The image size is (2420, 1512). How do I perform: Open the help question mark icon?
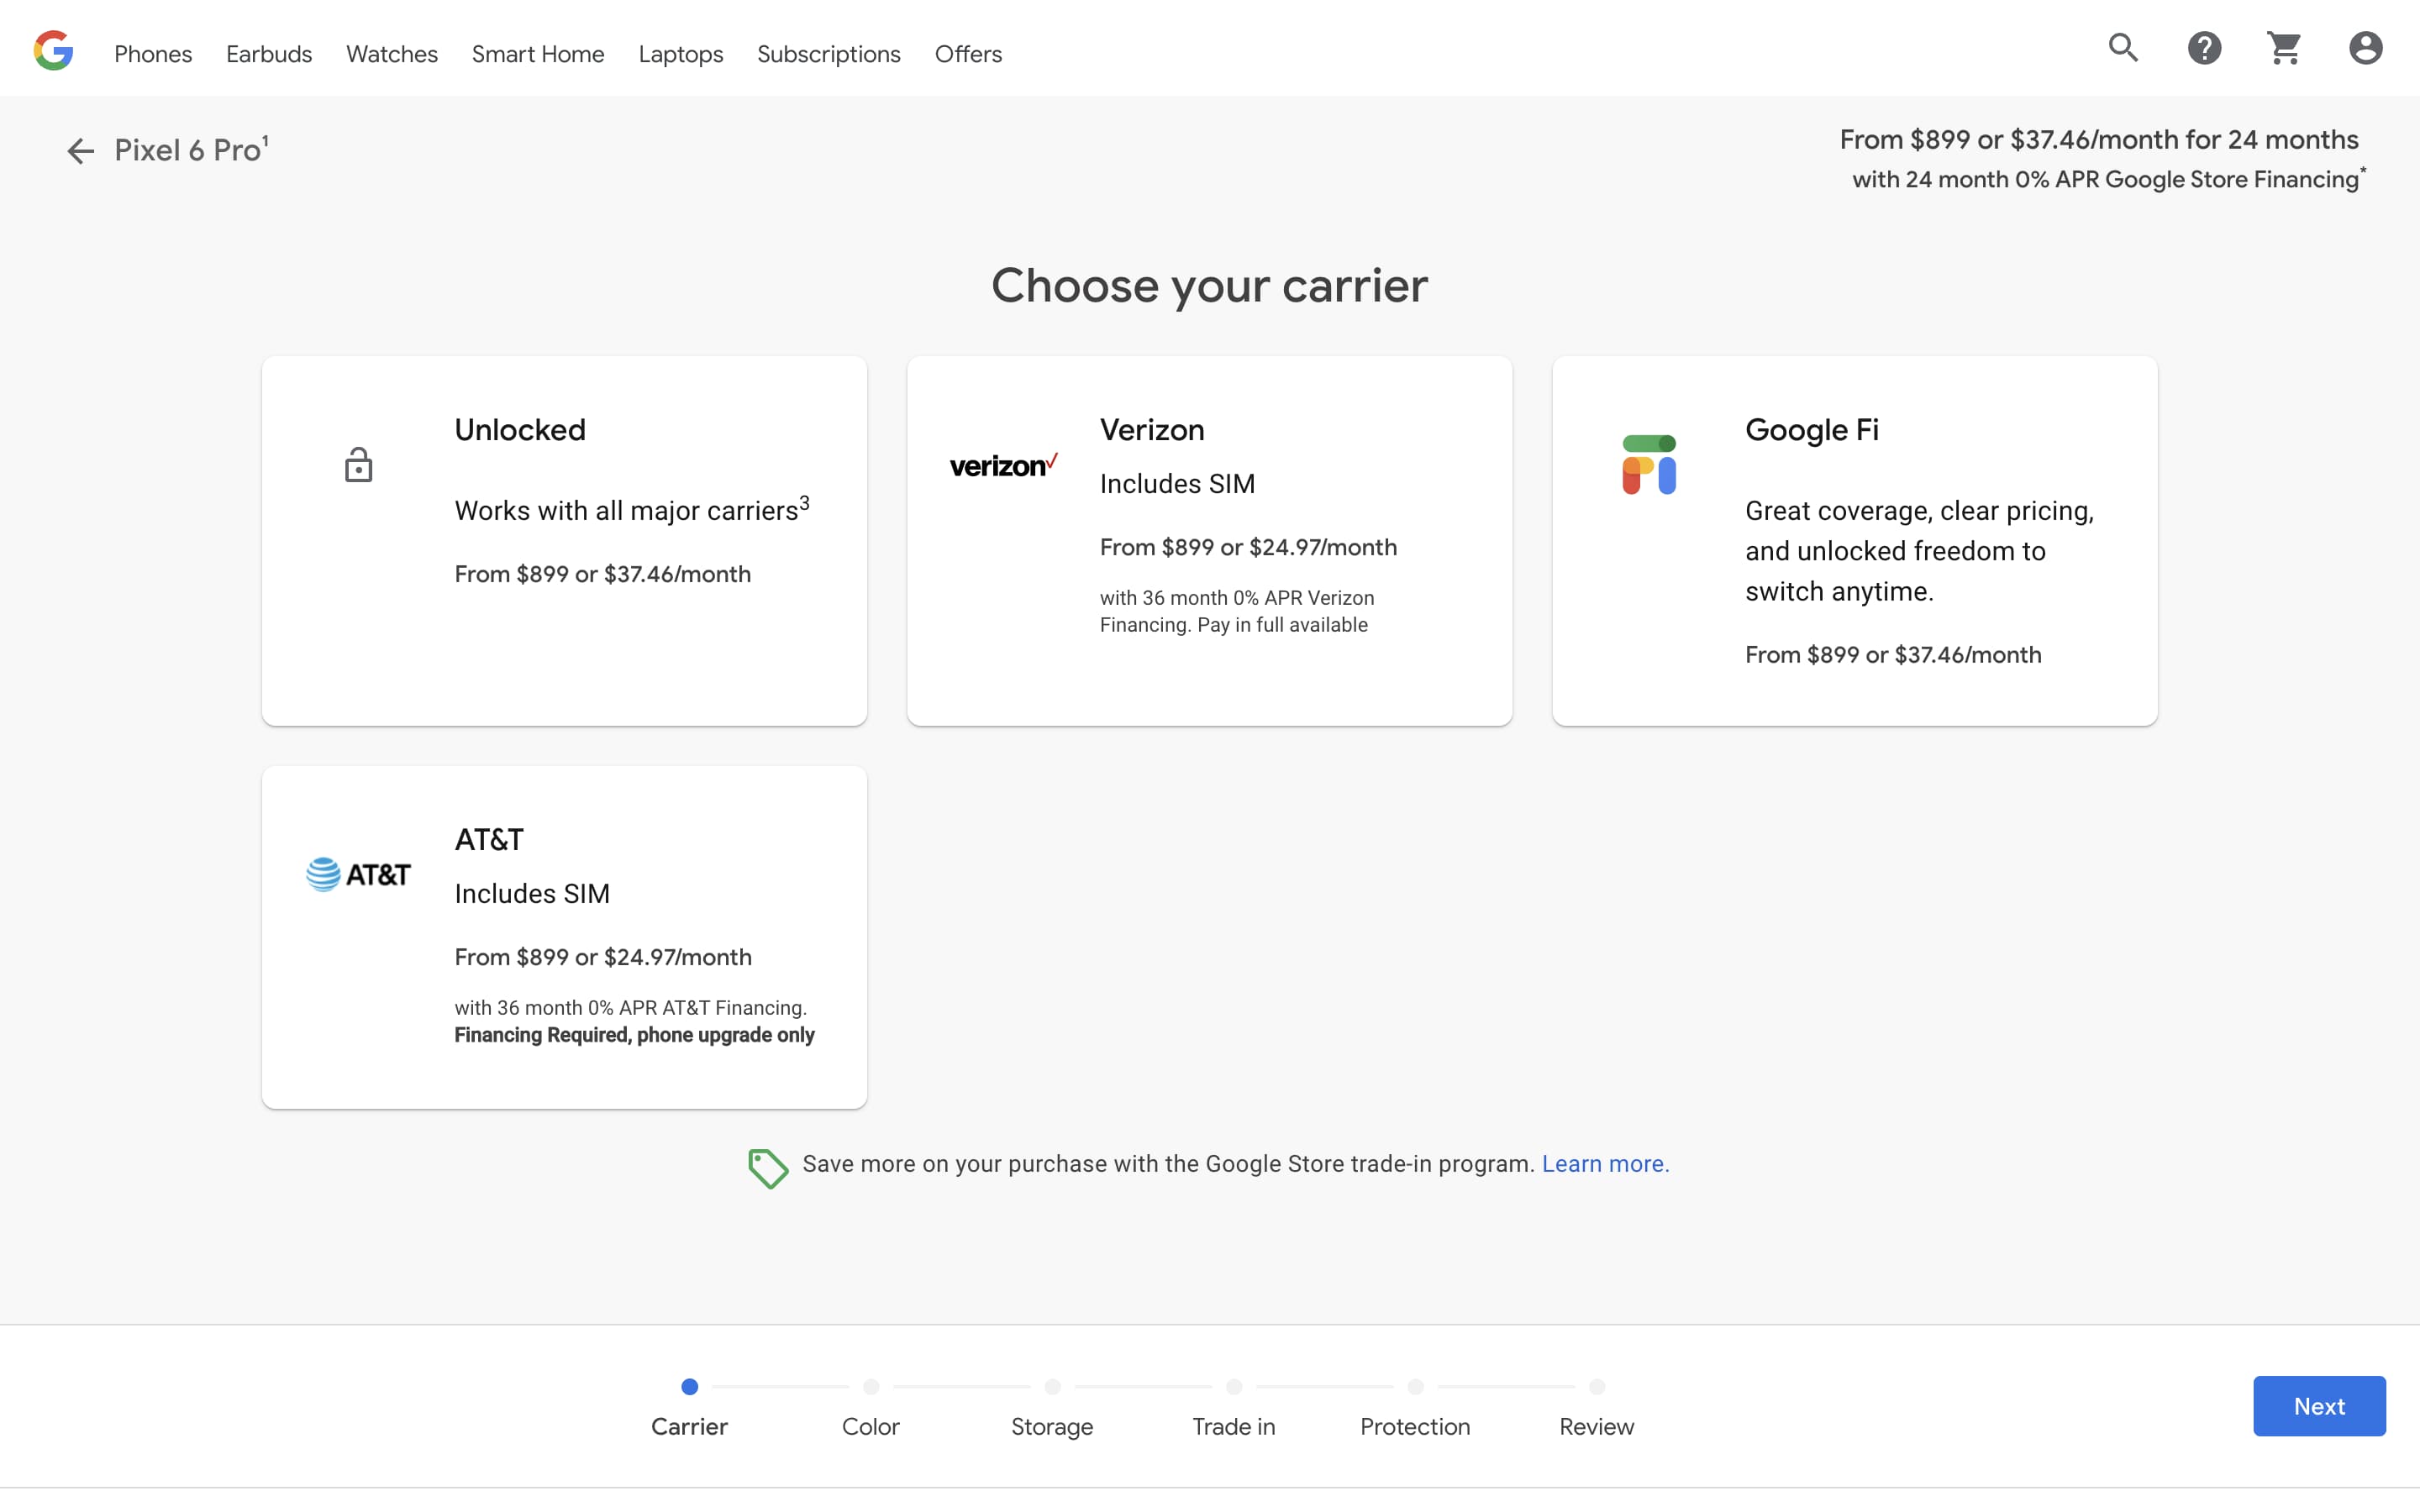tap(2204, 48)
